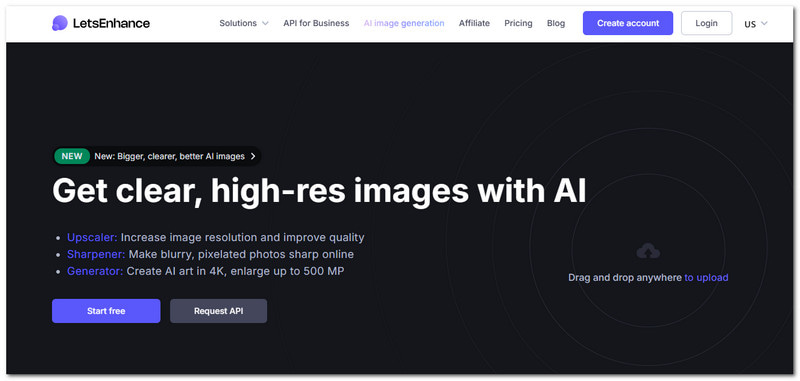Open the Pricing page

[x=518, y=23]
